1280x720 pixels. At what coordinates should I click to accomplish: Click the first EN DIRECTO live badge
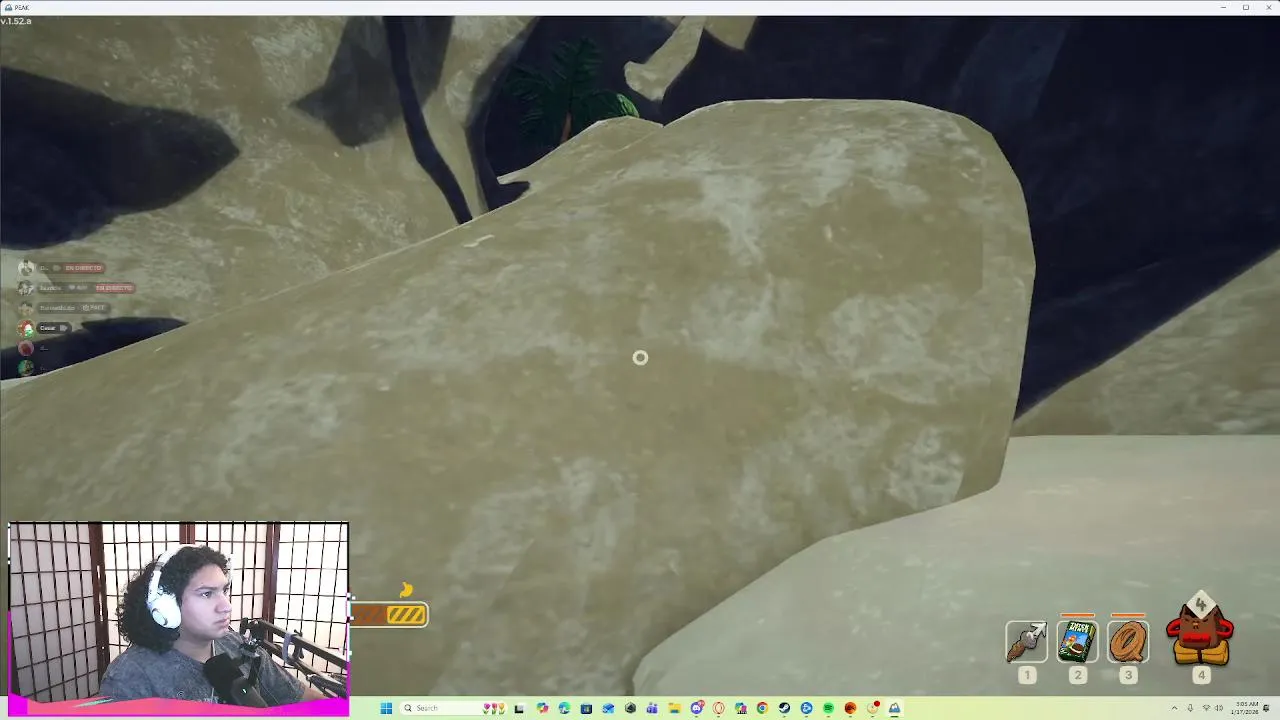[84, 268]
